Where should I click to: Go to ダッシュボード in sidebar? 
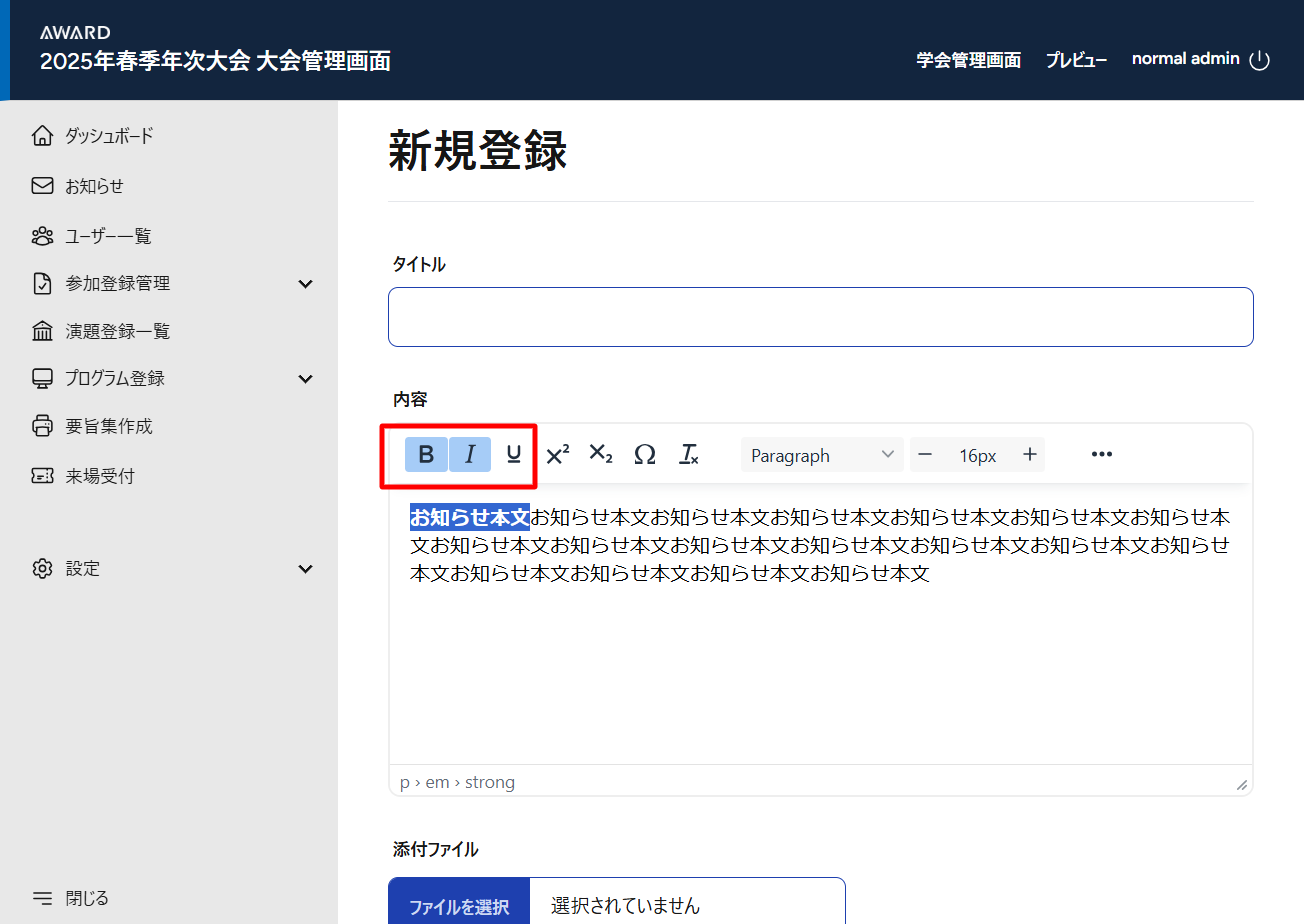coord(109,136)
